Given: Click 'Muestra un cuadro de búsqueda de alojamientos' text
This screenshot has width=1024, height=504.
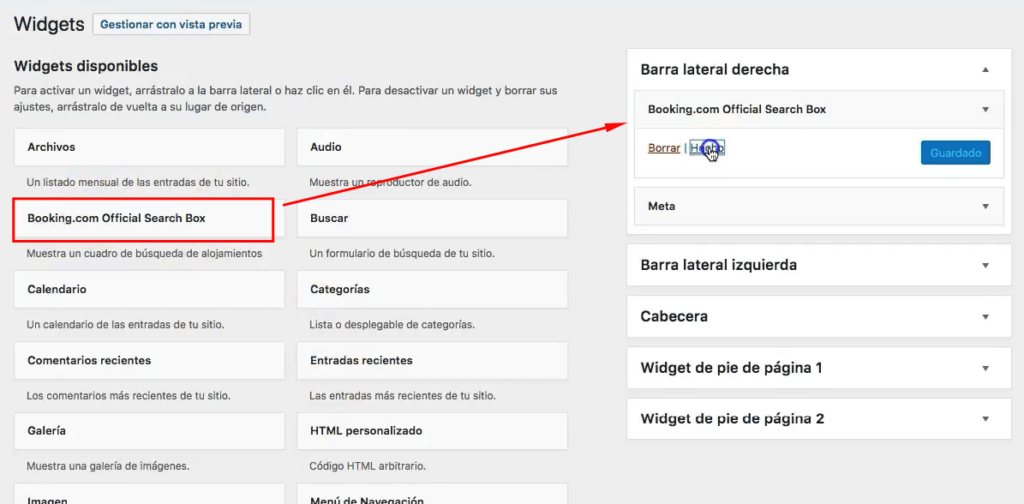Looking at the screenshot, I should pyautogui.click(x=144, y=253).
